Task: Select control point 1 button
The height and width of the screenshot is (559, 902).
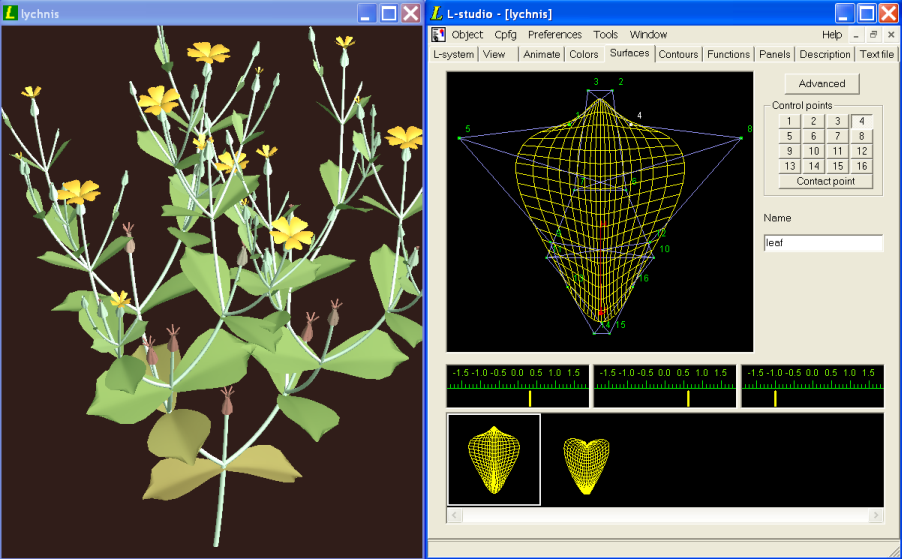Action: 789,121
